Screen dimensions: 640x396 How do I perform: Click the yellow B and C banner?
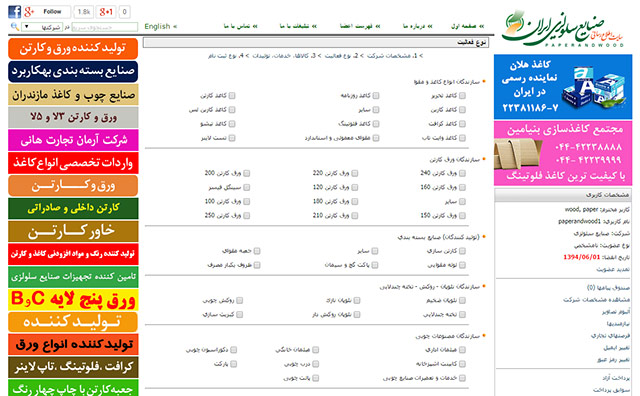73,299
